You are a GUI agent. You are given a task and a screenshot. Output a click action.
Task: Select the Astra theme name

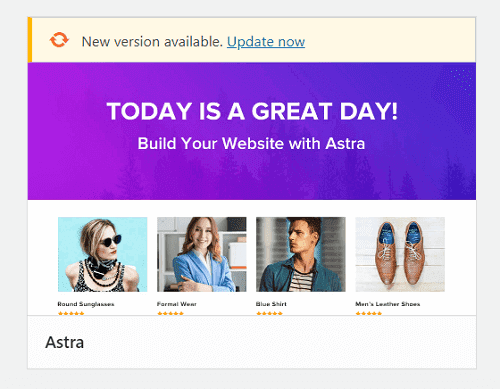[65, 342]
